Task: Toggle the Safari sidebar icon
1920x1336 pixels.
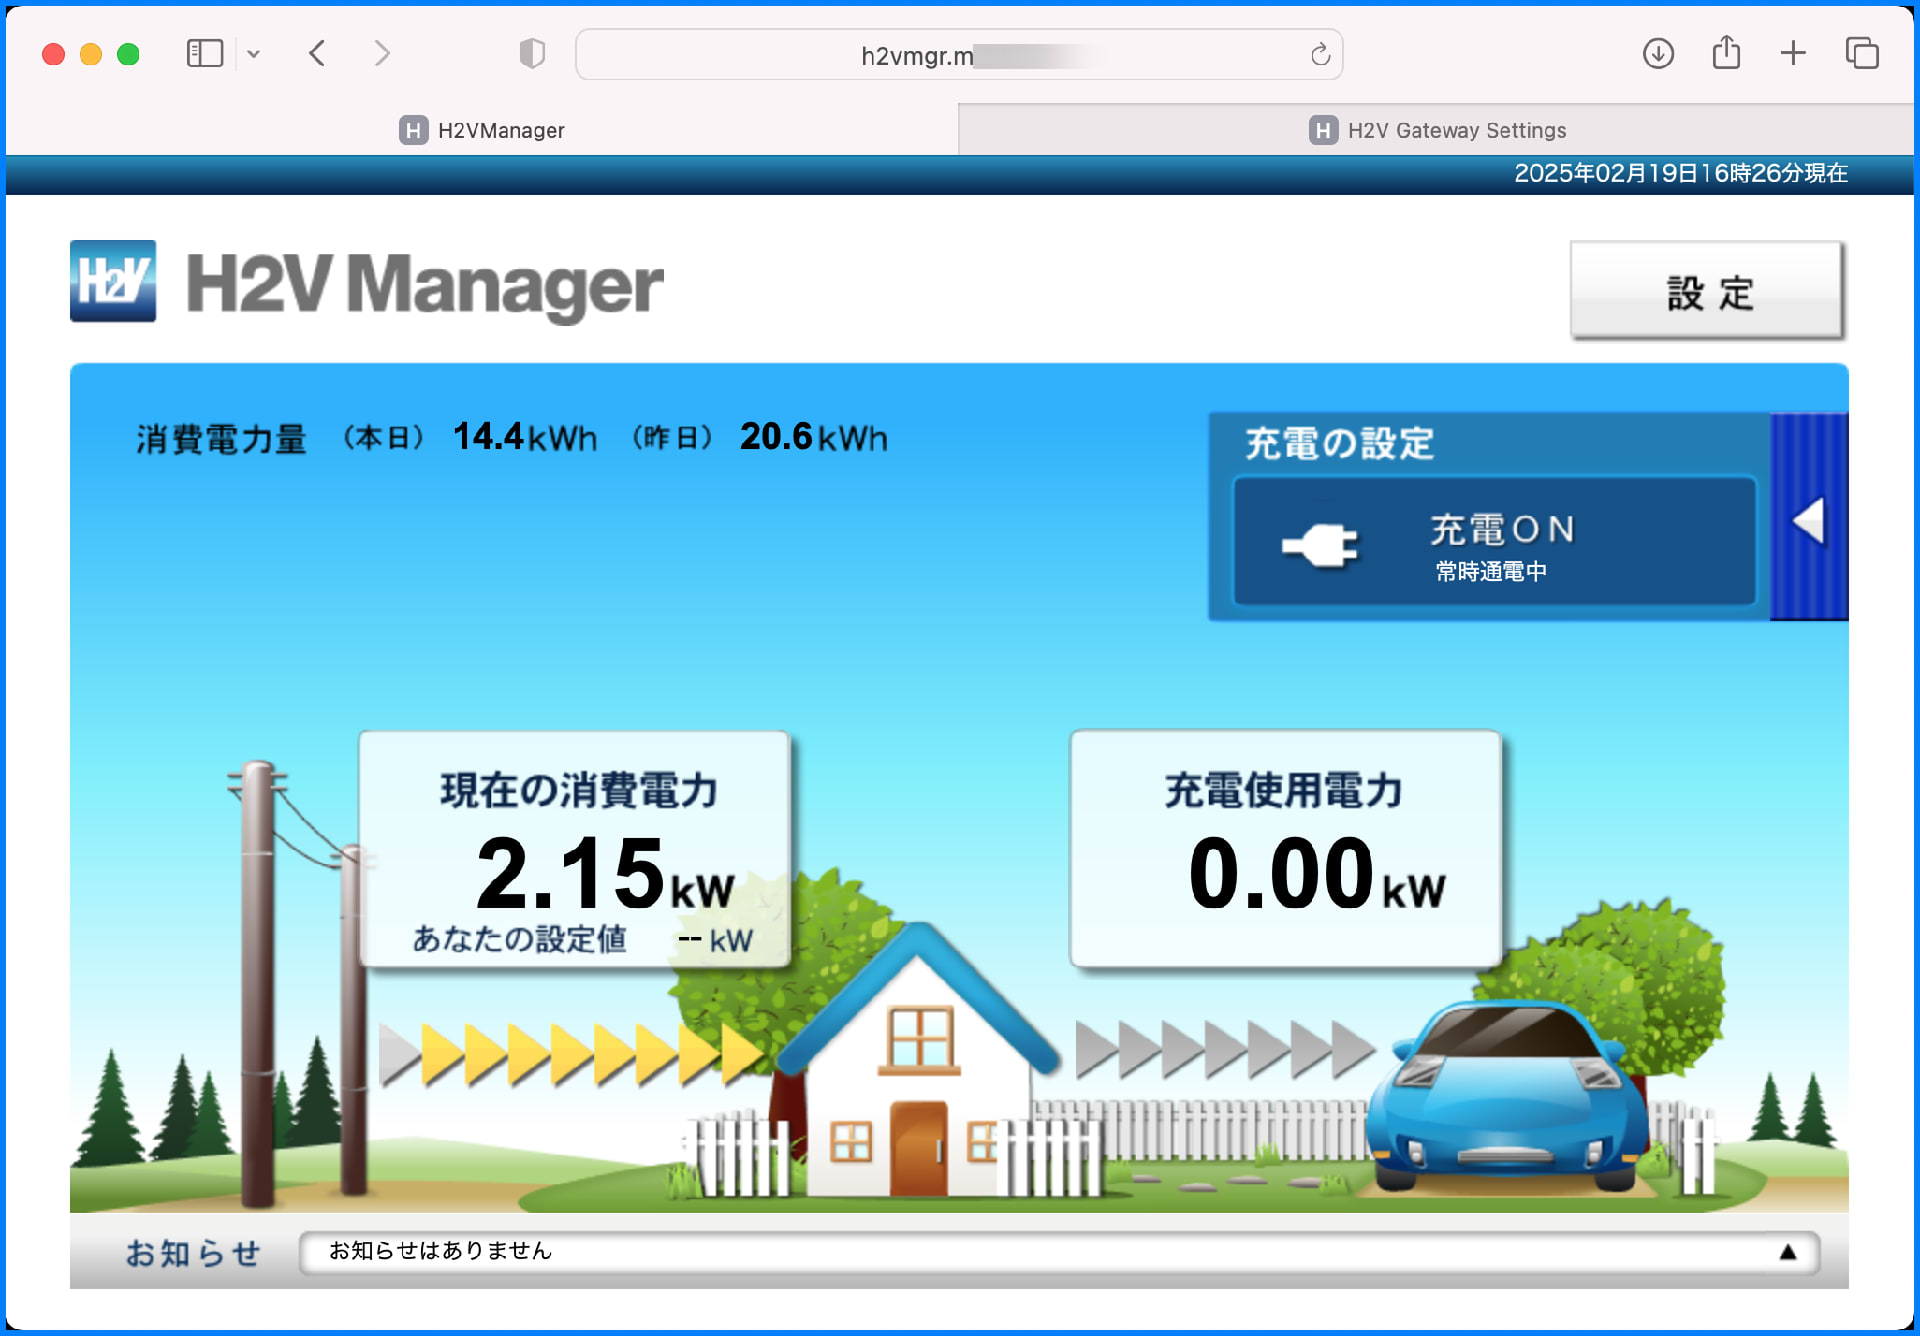Action: tap(204, 54)
